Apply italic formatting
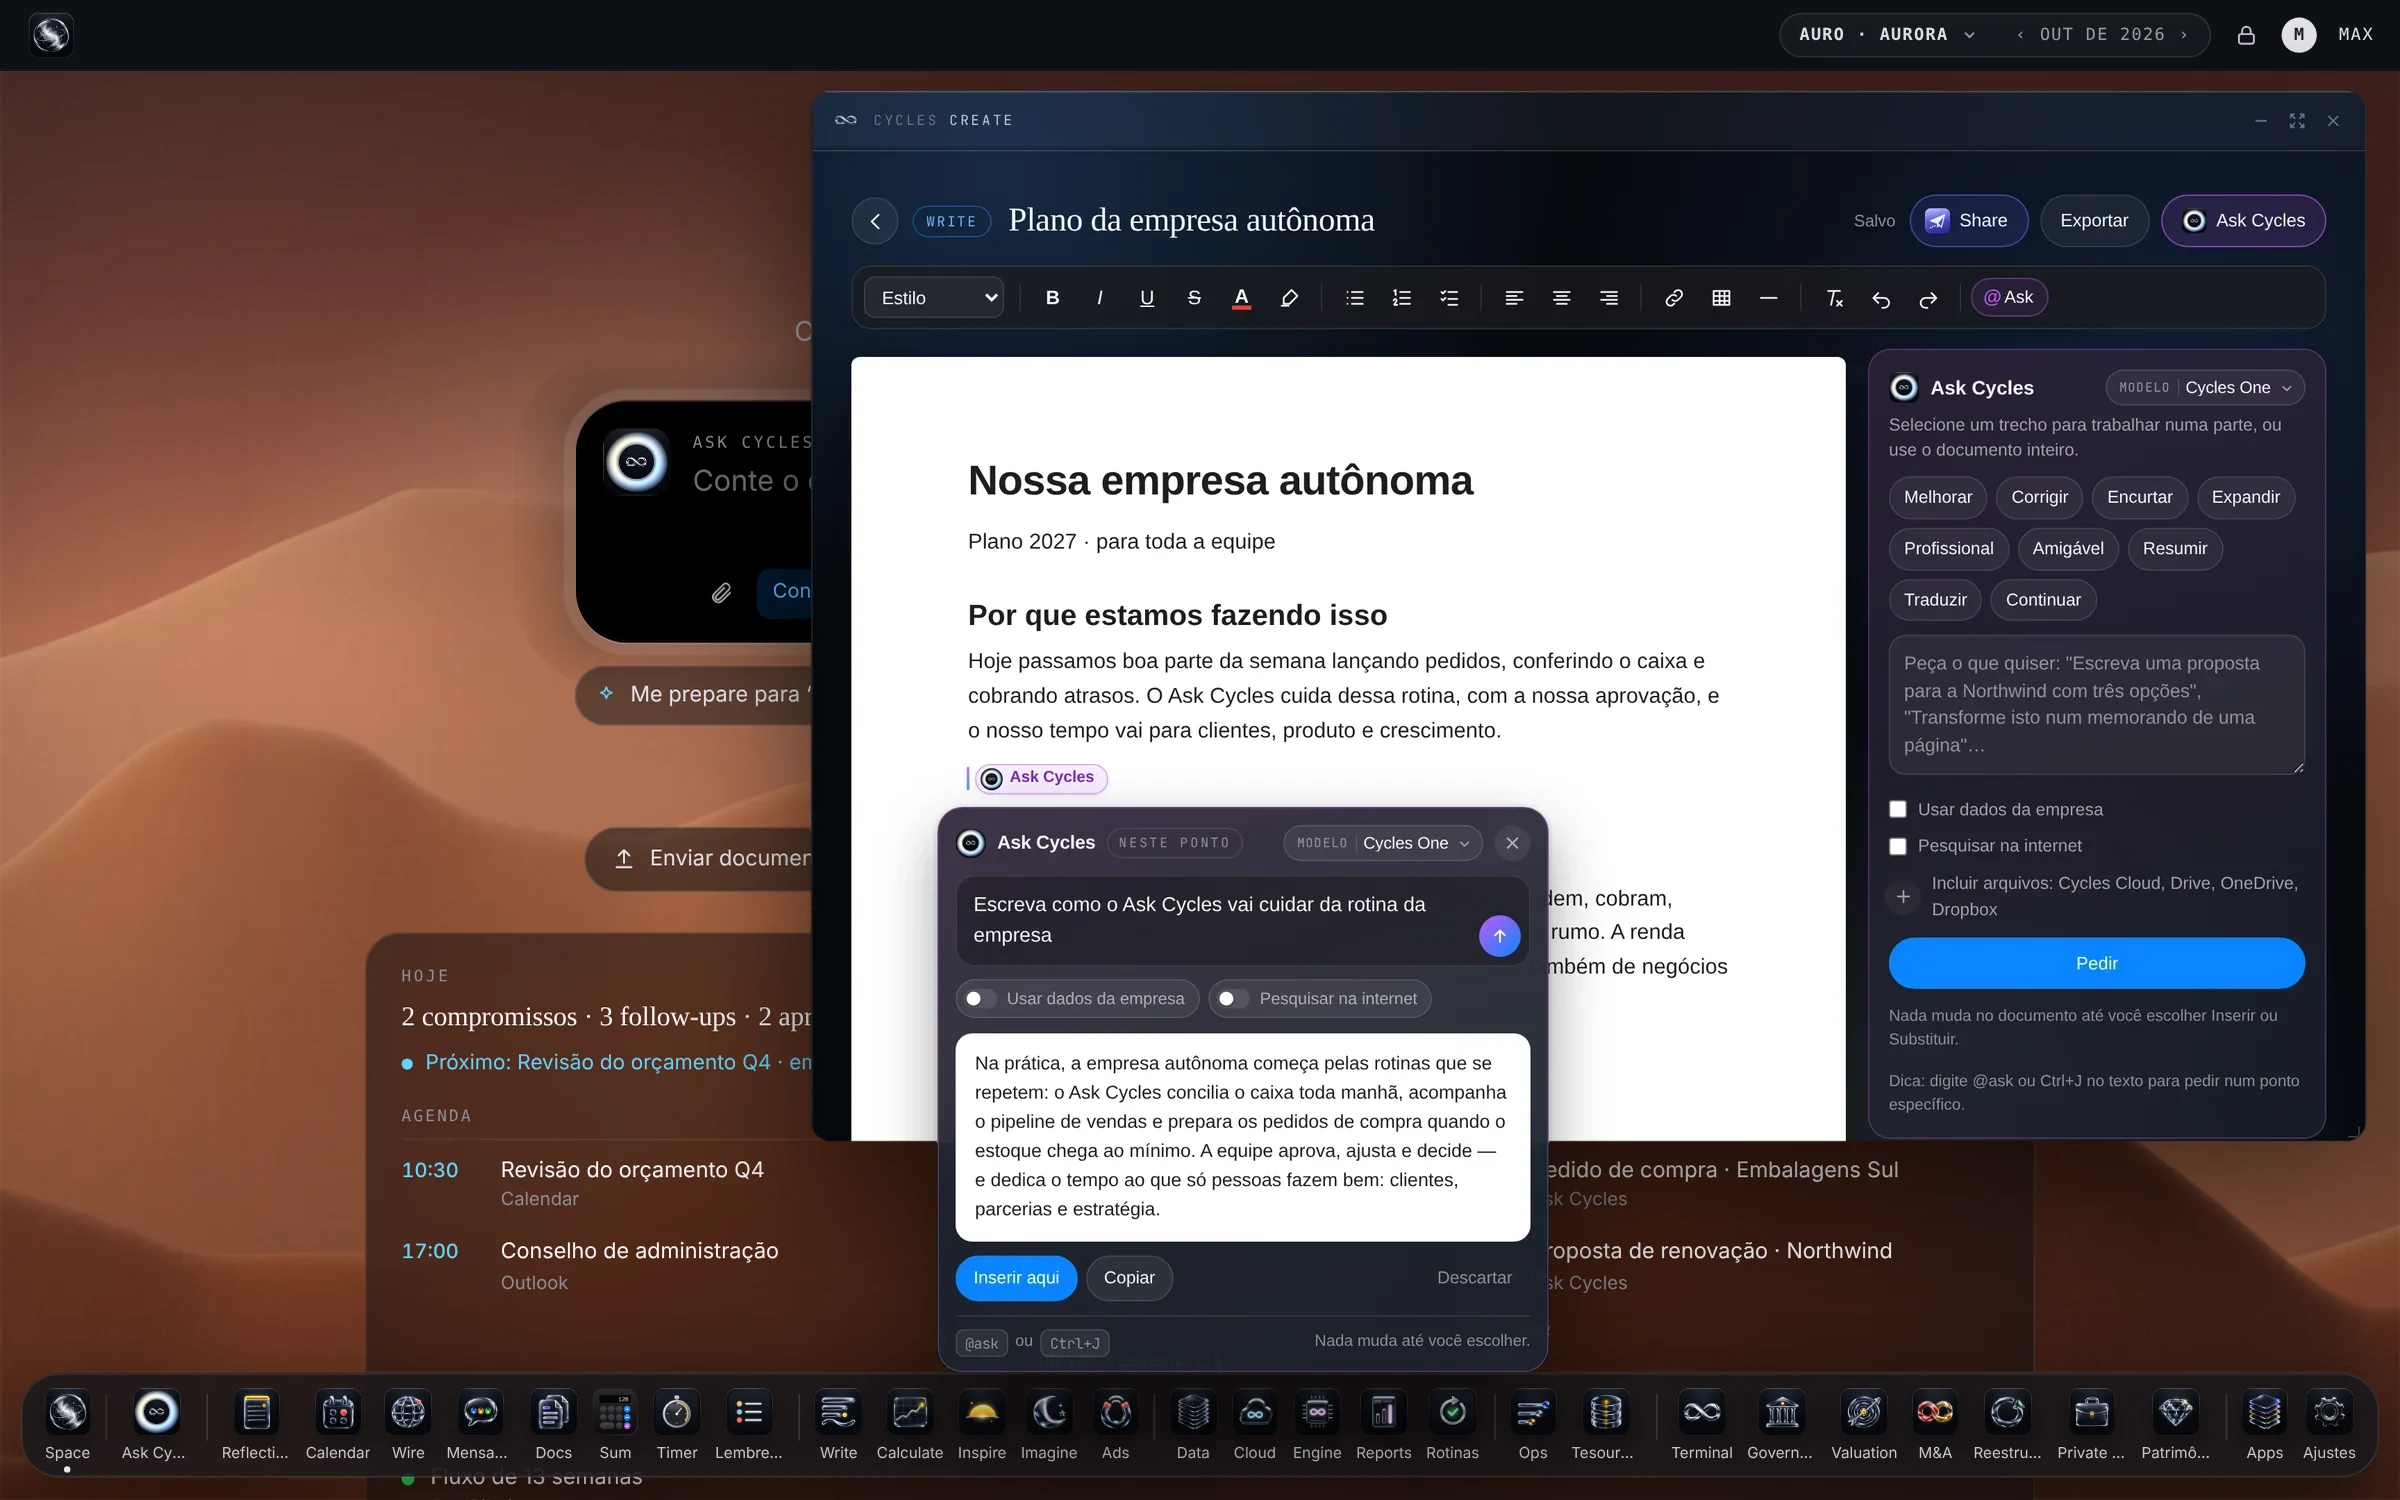 click(1099, 298)
